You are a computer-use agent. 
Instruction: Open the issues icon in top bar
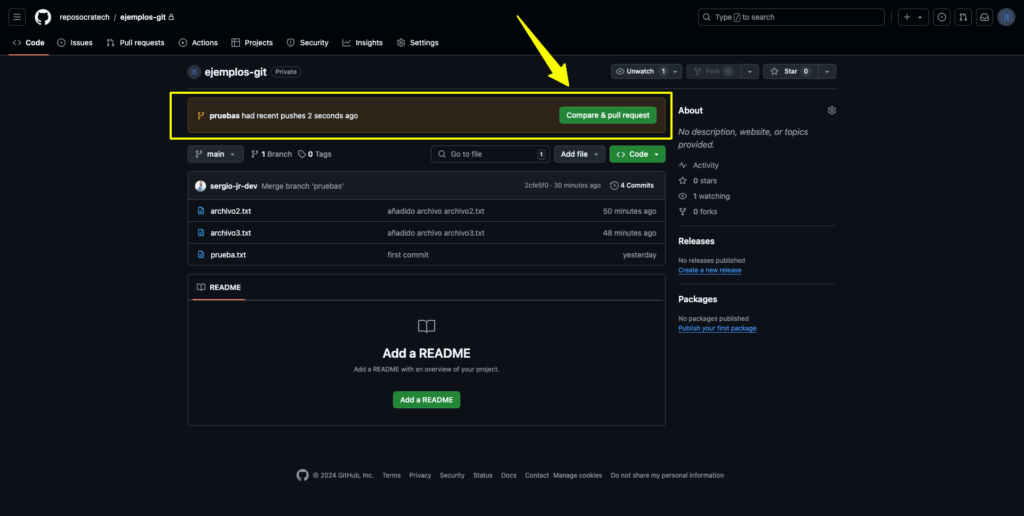[941, 17]
